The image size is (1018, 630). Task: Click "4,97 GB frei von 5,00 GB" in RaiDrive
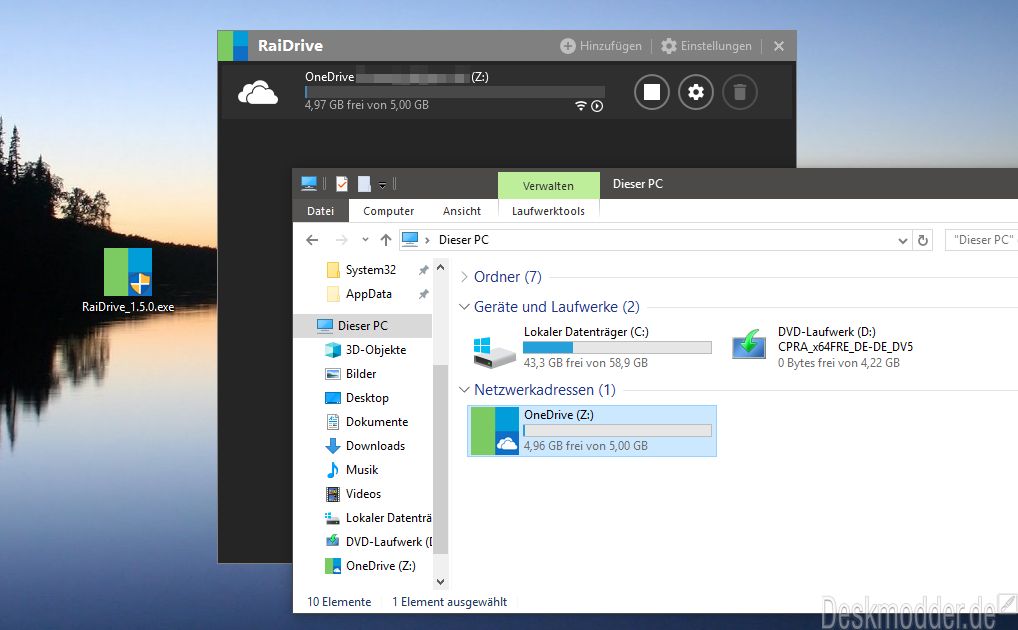(367, 105)
